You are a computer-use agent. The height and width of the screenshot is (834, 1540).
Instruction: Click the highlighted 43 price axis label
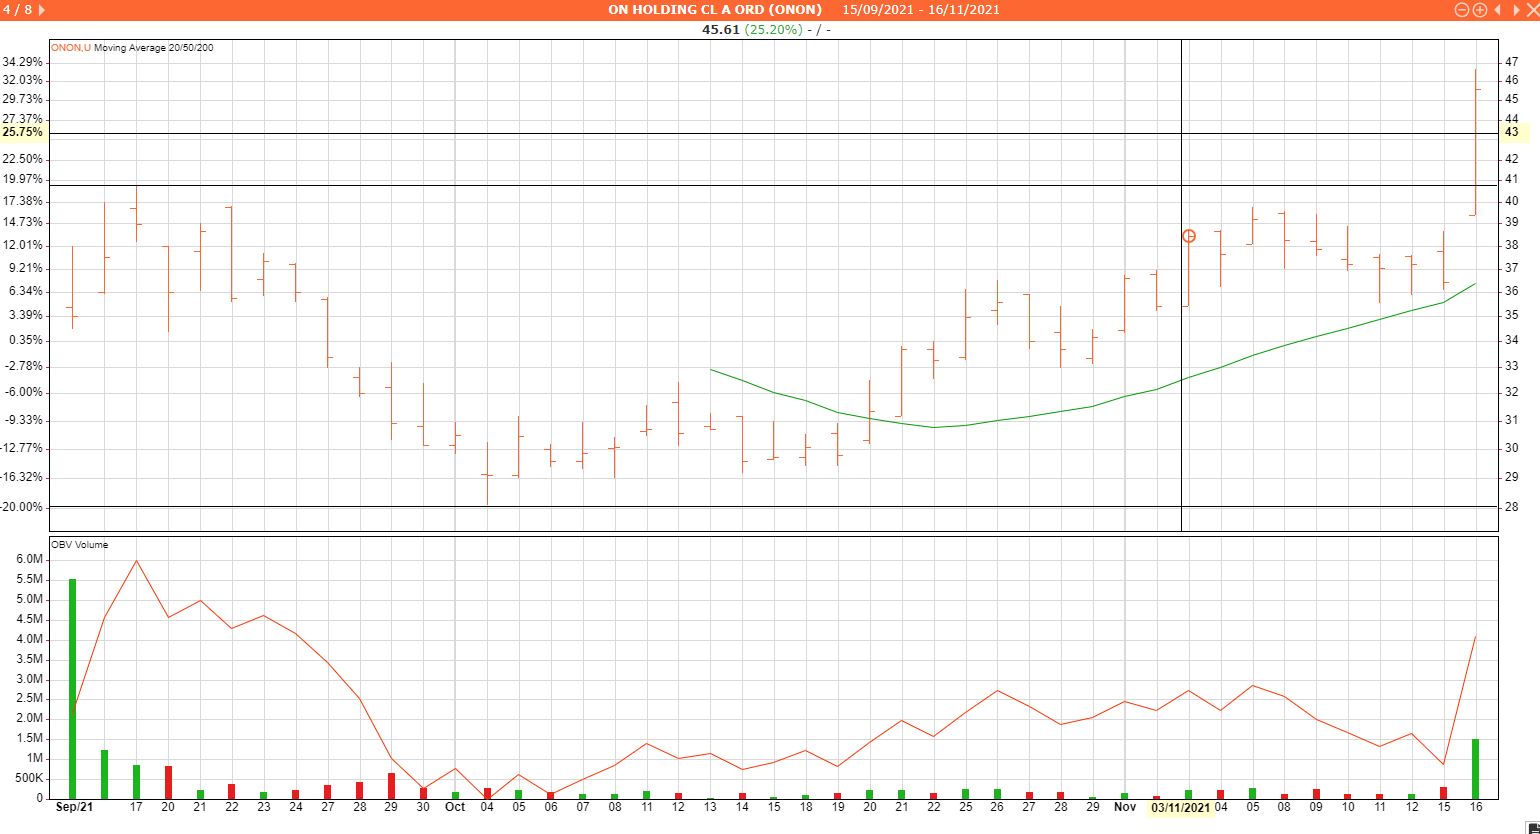[1512, 132]
